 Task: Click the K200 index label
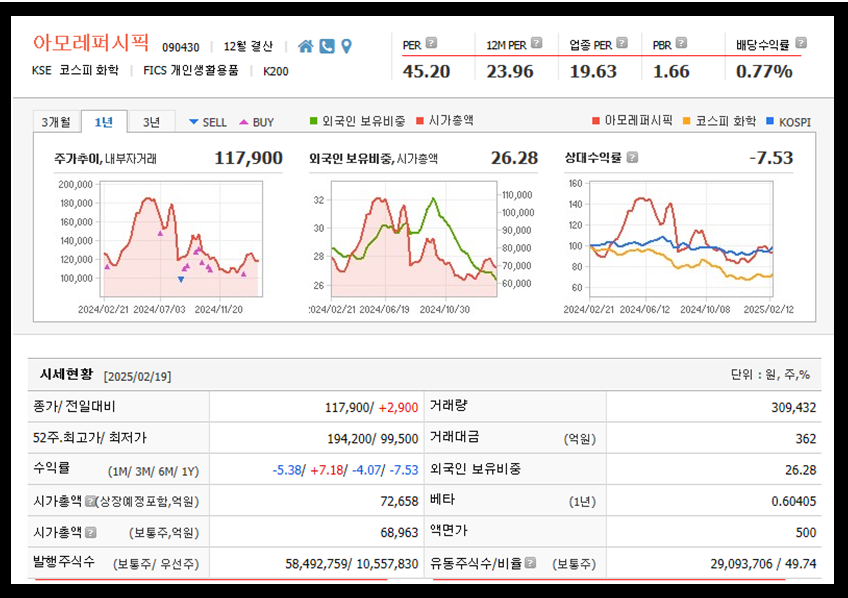[276, 71]
